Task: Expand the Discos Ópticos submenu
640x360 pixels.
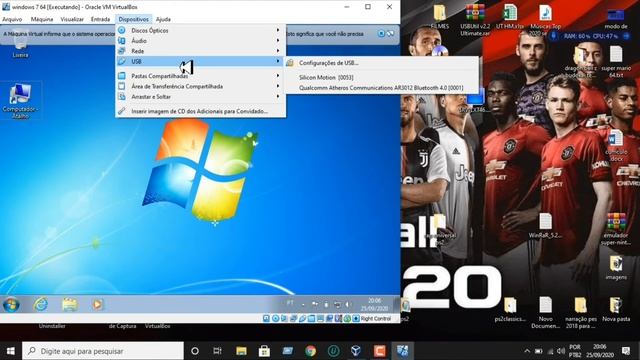Action: [200, 30]
